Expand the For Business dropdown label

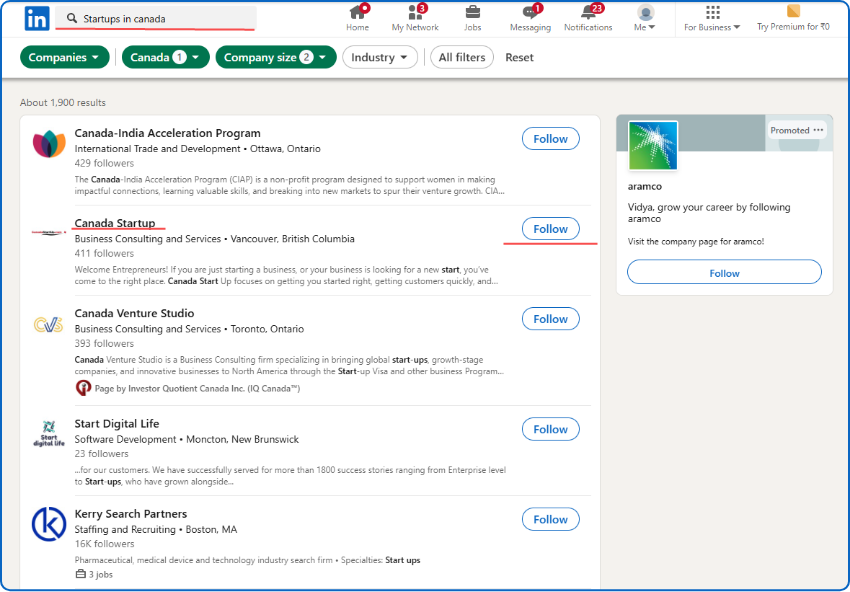tap(712, 27)
